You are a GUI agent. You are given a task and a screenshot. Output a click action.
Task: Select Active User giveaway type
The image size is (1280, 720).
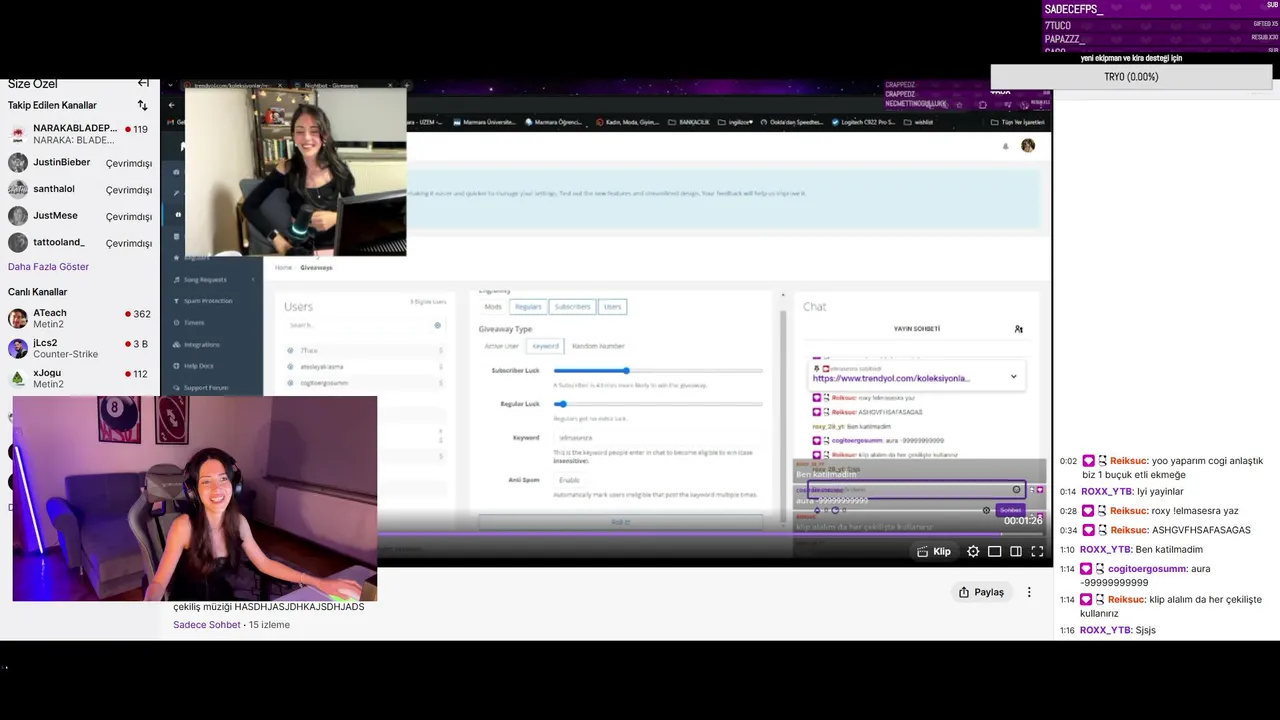click(502, 346)
